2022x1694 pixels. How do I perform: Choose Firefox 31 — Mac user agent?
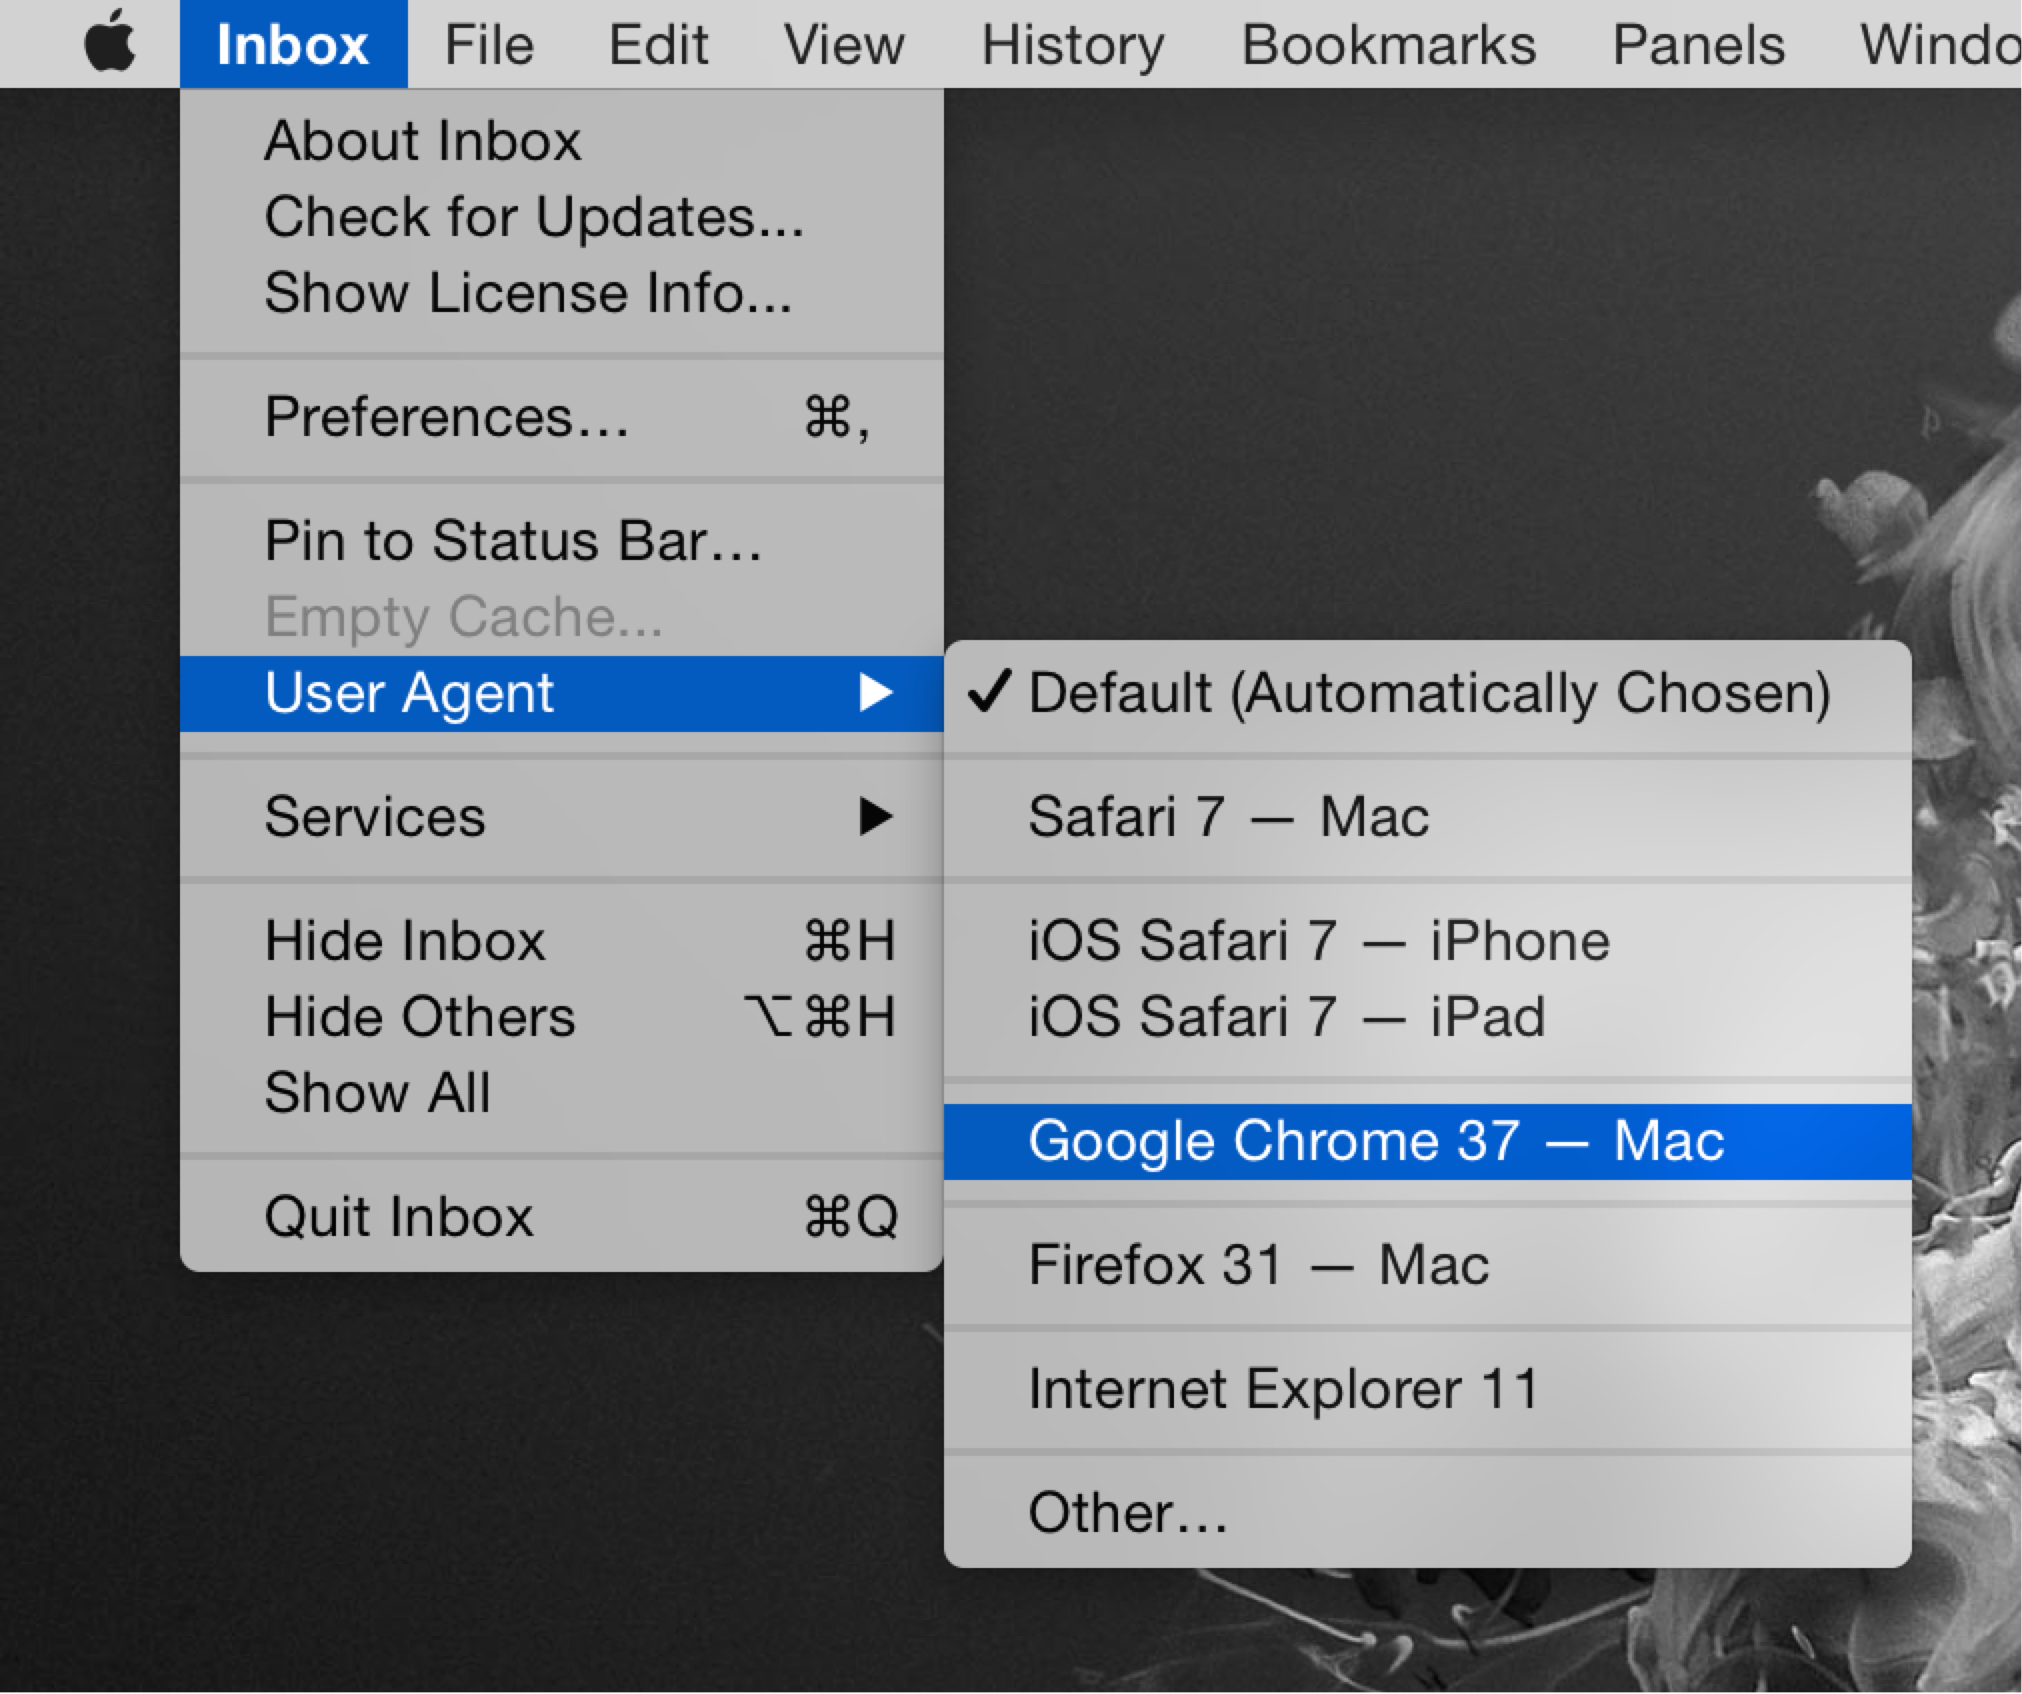1258,1265
